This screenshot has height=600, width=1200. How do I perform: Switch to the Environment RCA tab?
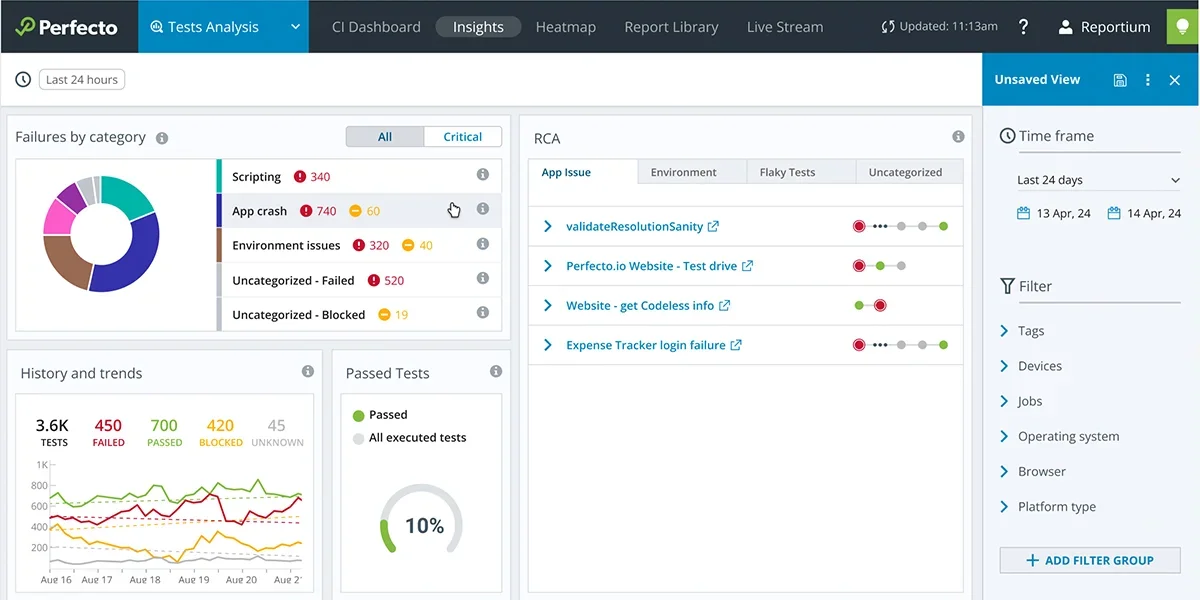click(692, 172)
